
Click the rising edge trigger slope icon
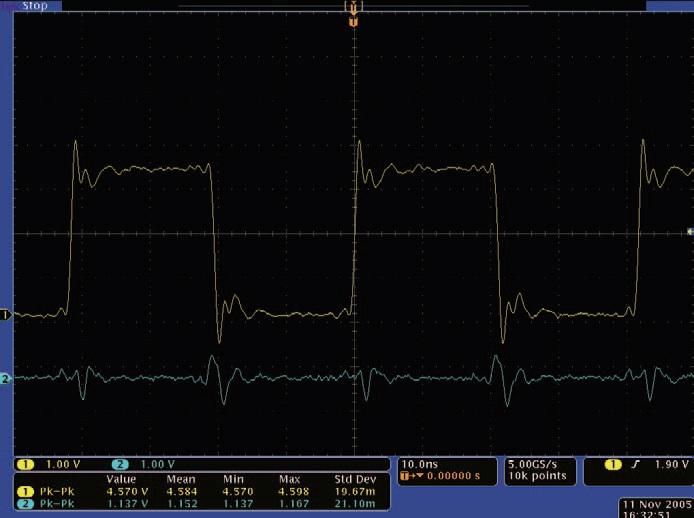pyautogui.click(x=636, y=465)
